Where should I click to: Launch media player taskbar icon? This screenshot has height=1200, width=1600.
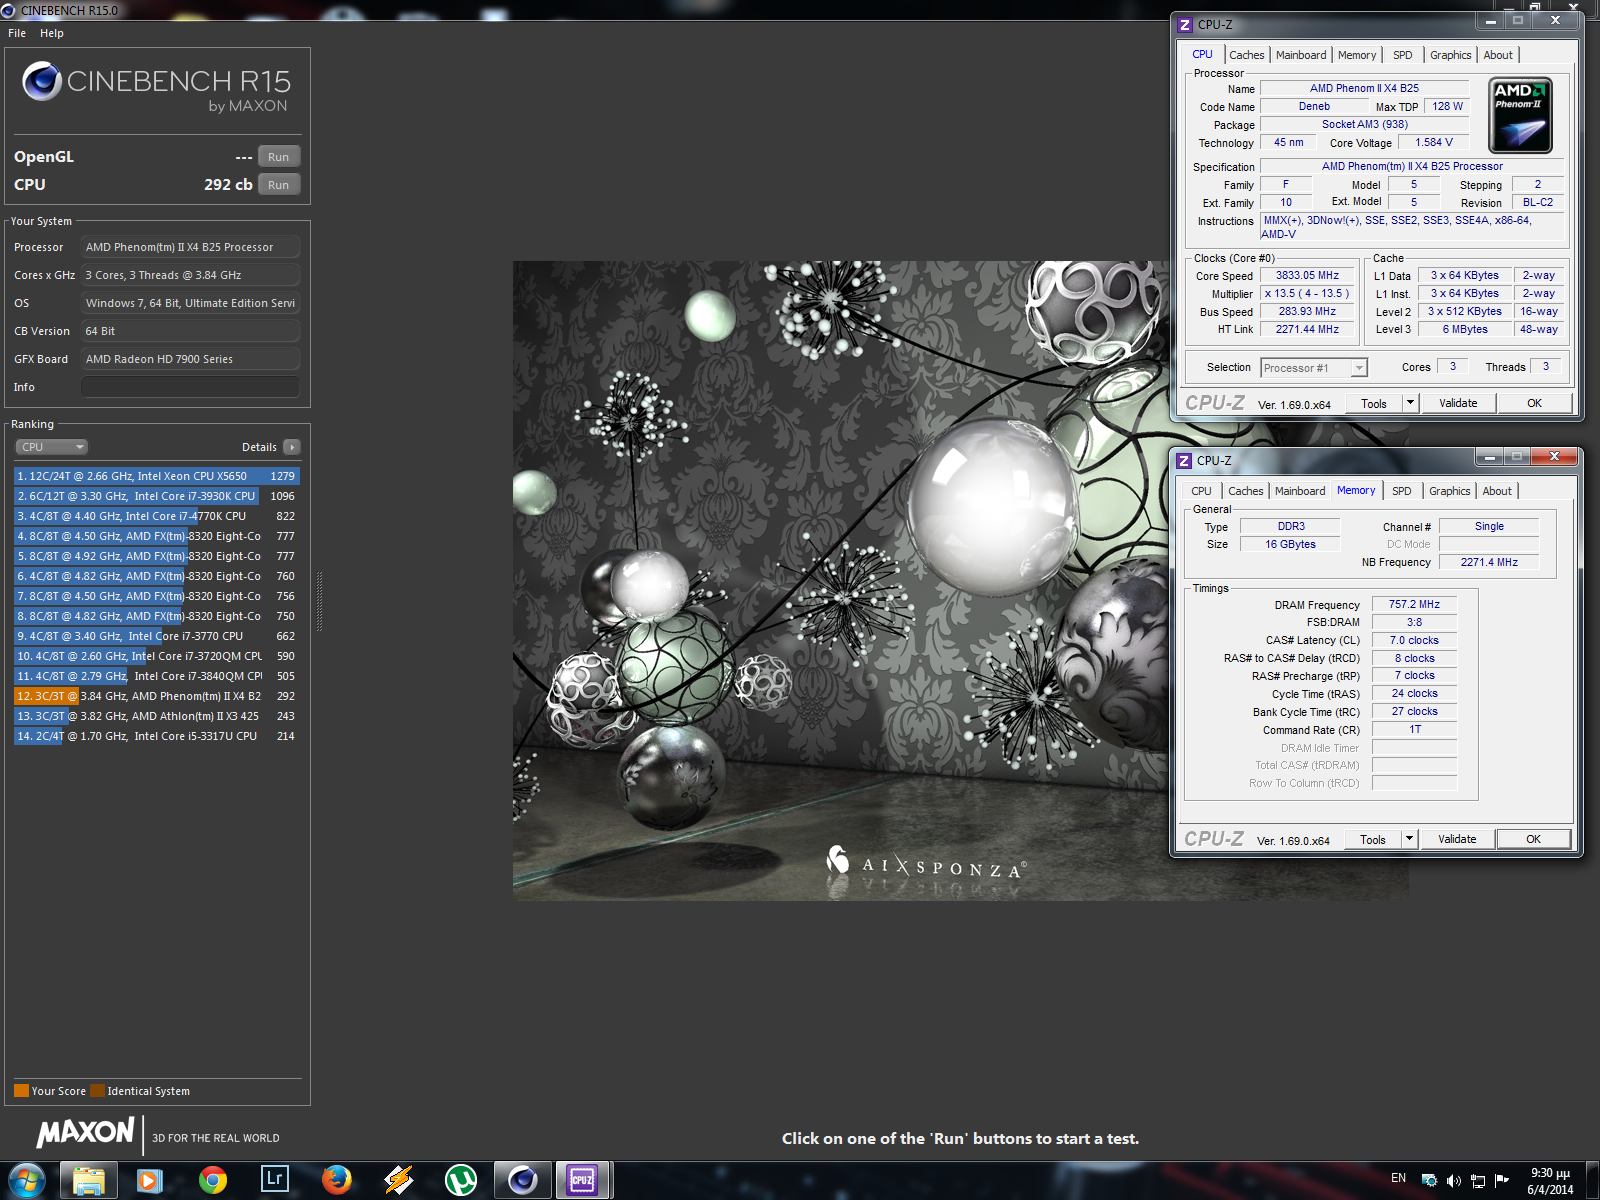click(x=149, y=1181)
